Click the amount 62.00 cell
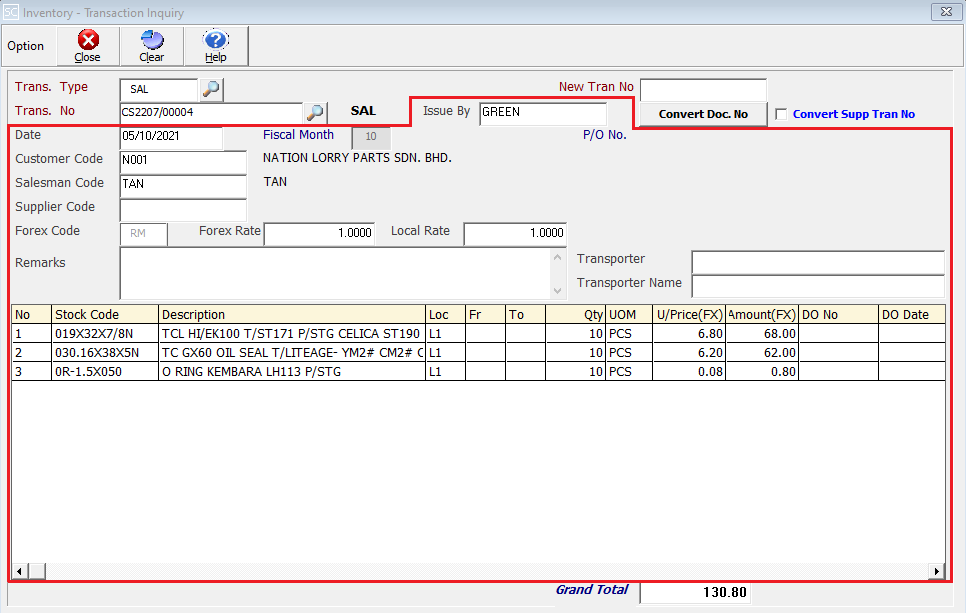The image size is (966, 613). [x=762, y=352]
